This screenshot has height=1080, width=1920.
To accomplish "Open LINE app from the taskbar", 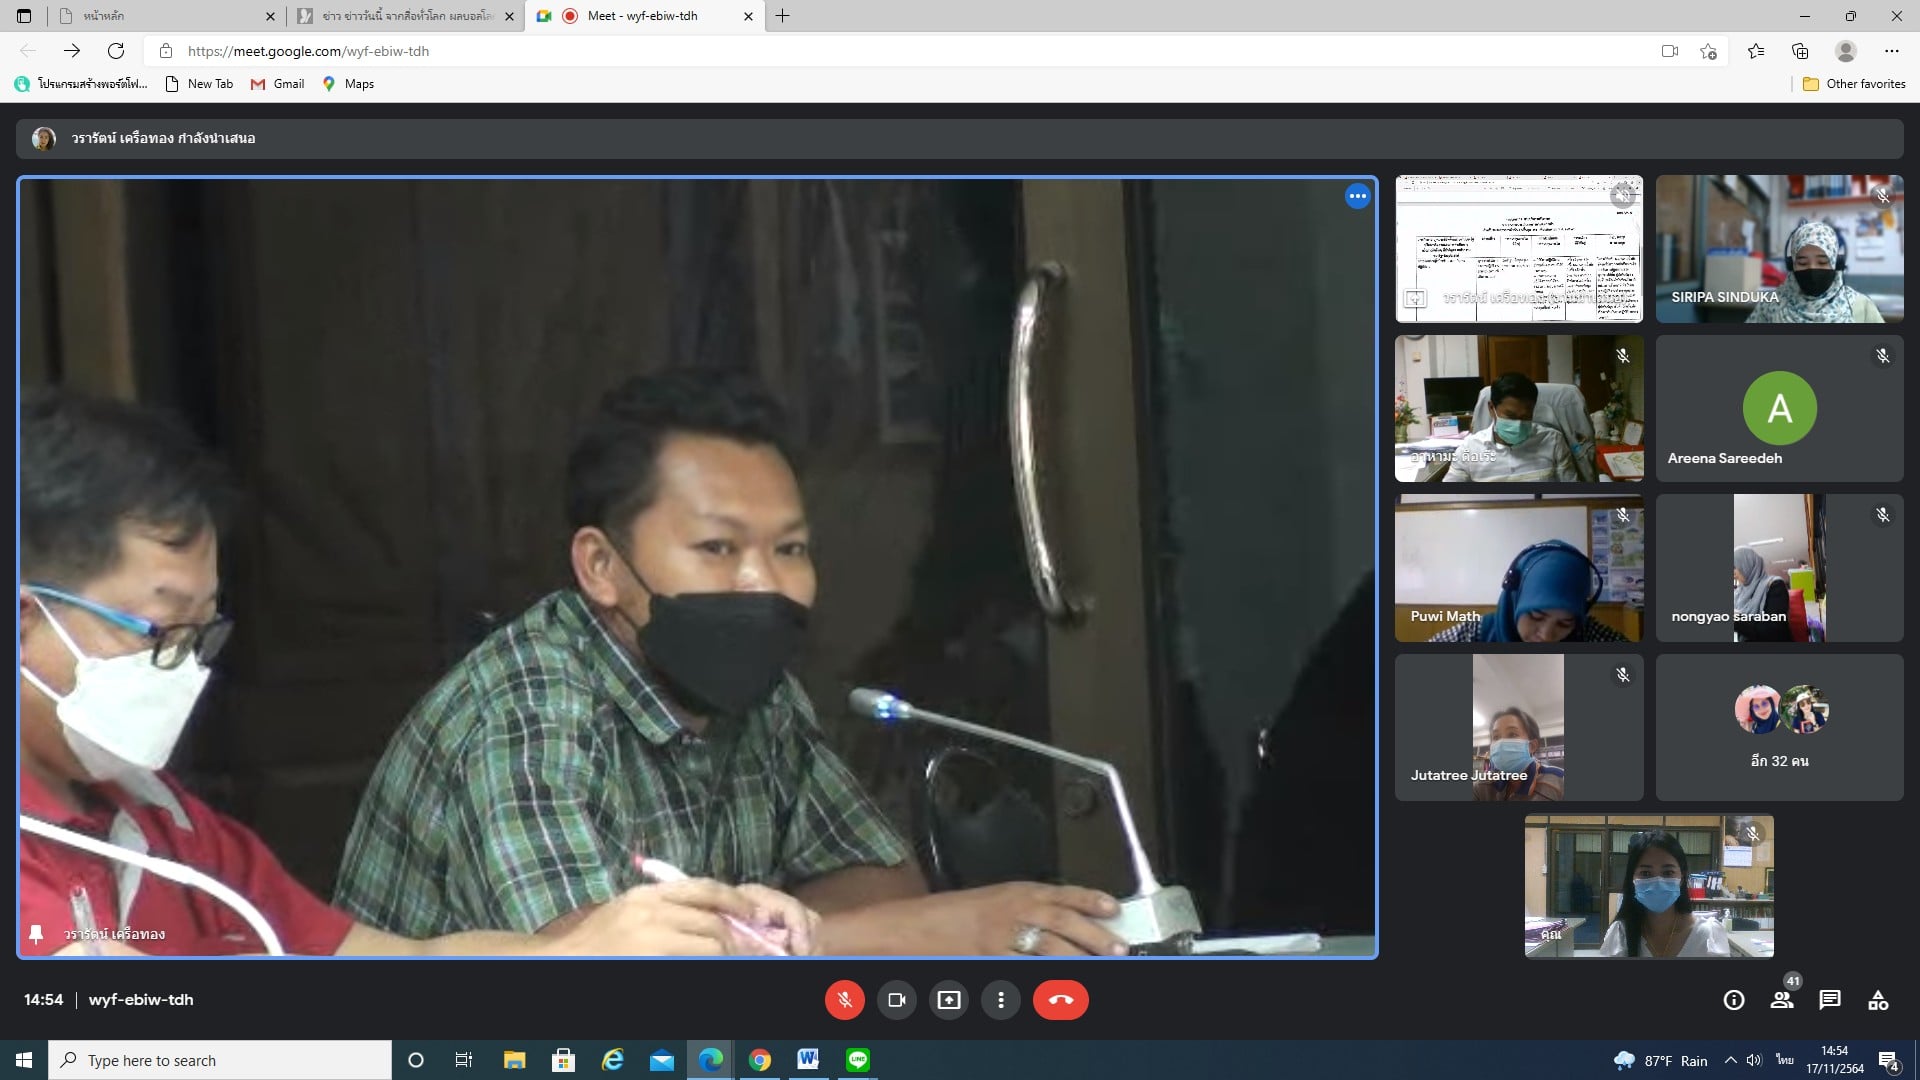I will coord(858,1060).
